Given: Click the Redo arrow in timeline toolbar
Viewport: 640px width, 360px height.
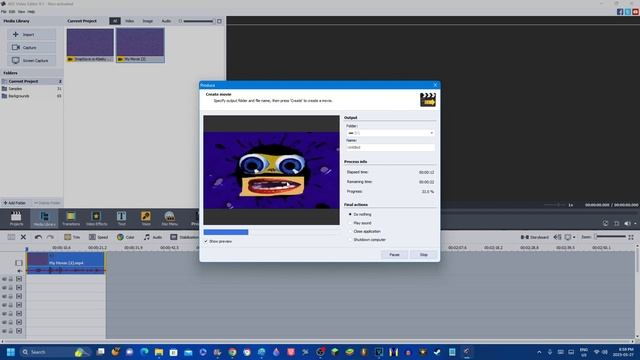Looking at the screenshot, I should coord(50,237).
